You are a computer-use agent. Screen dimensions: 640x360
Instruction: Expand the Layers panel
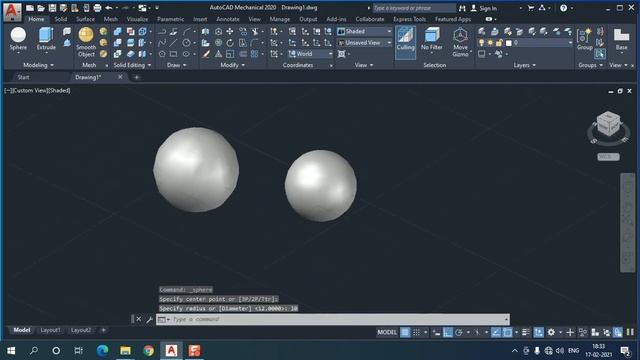coord(524,65)
